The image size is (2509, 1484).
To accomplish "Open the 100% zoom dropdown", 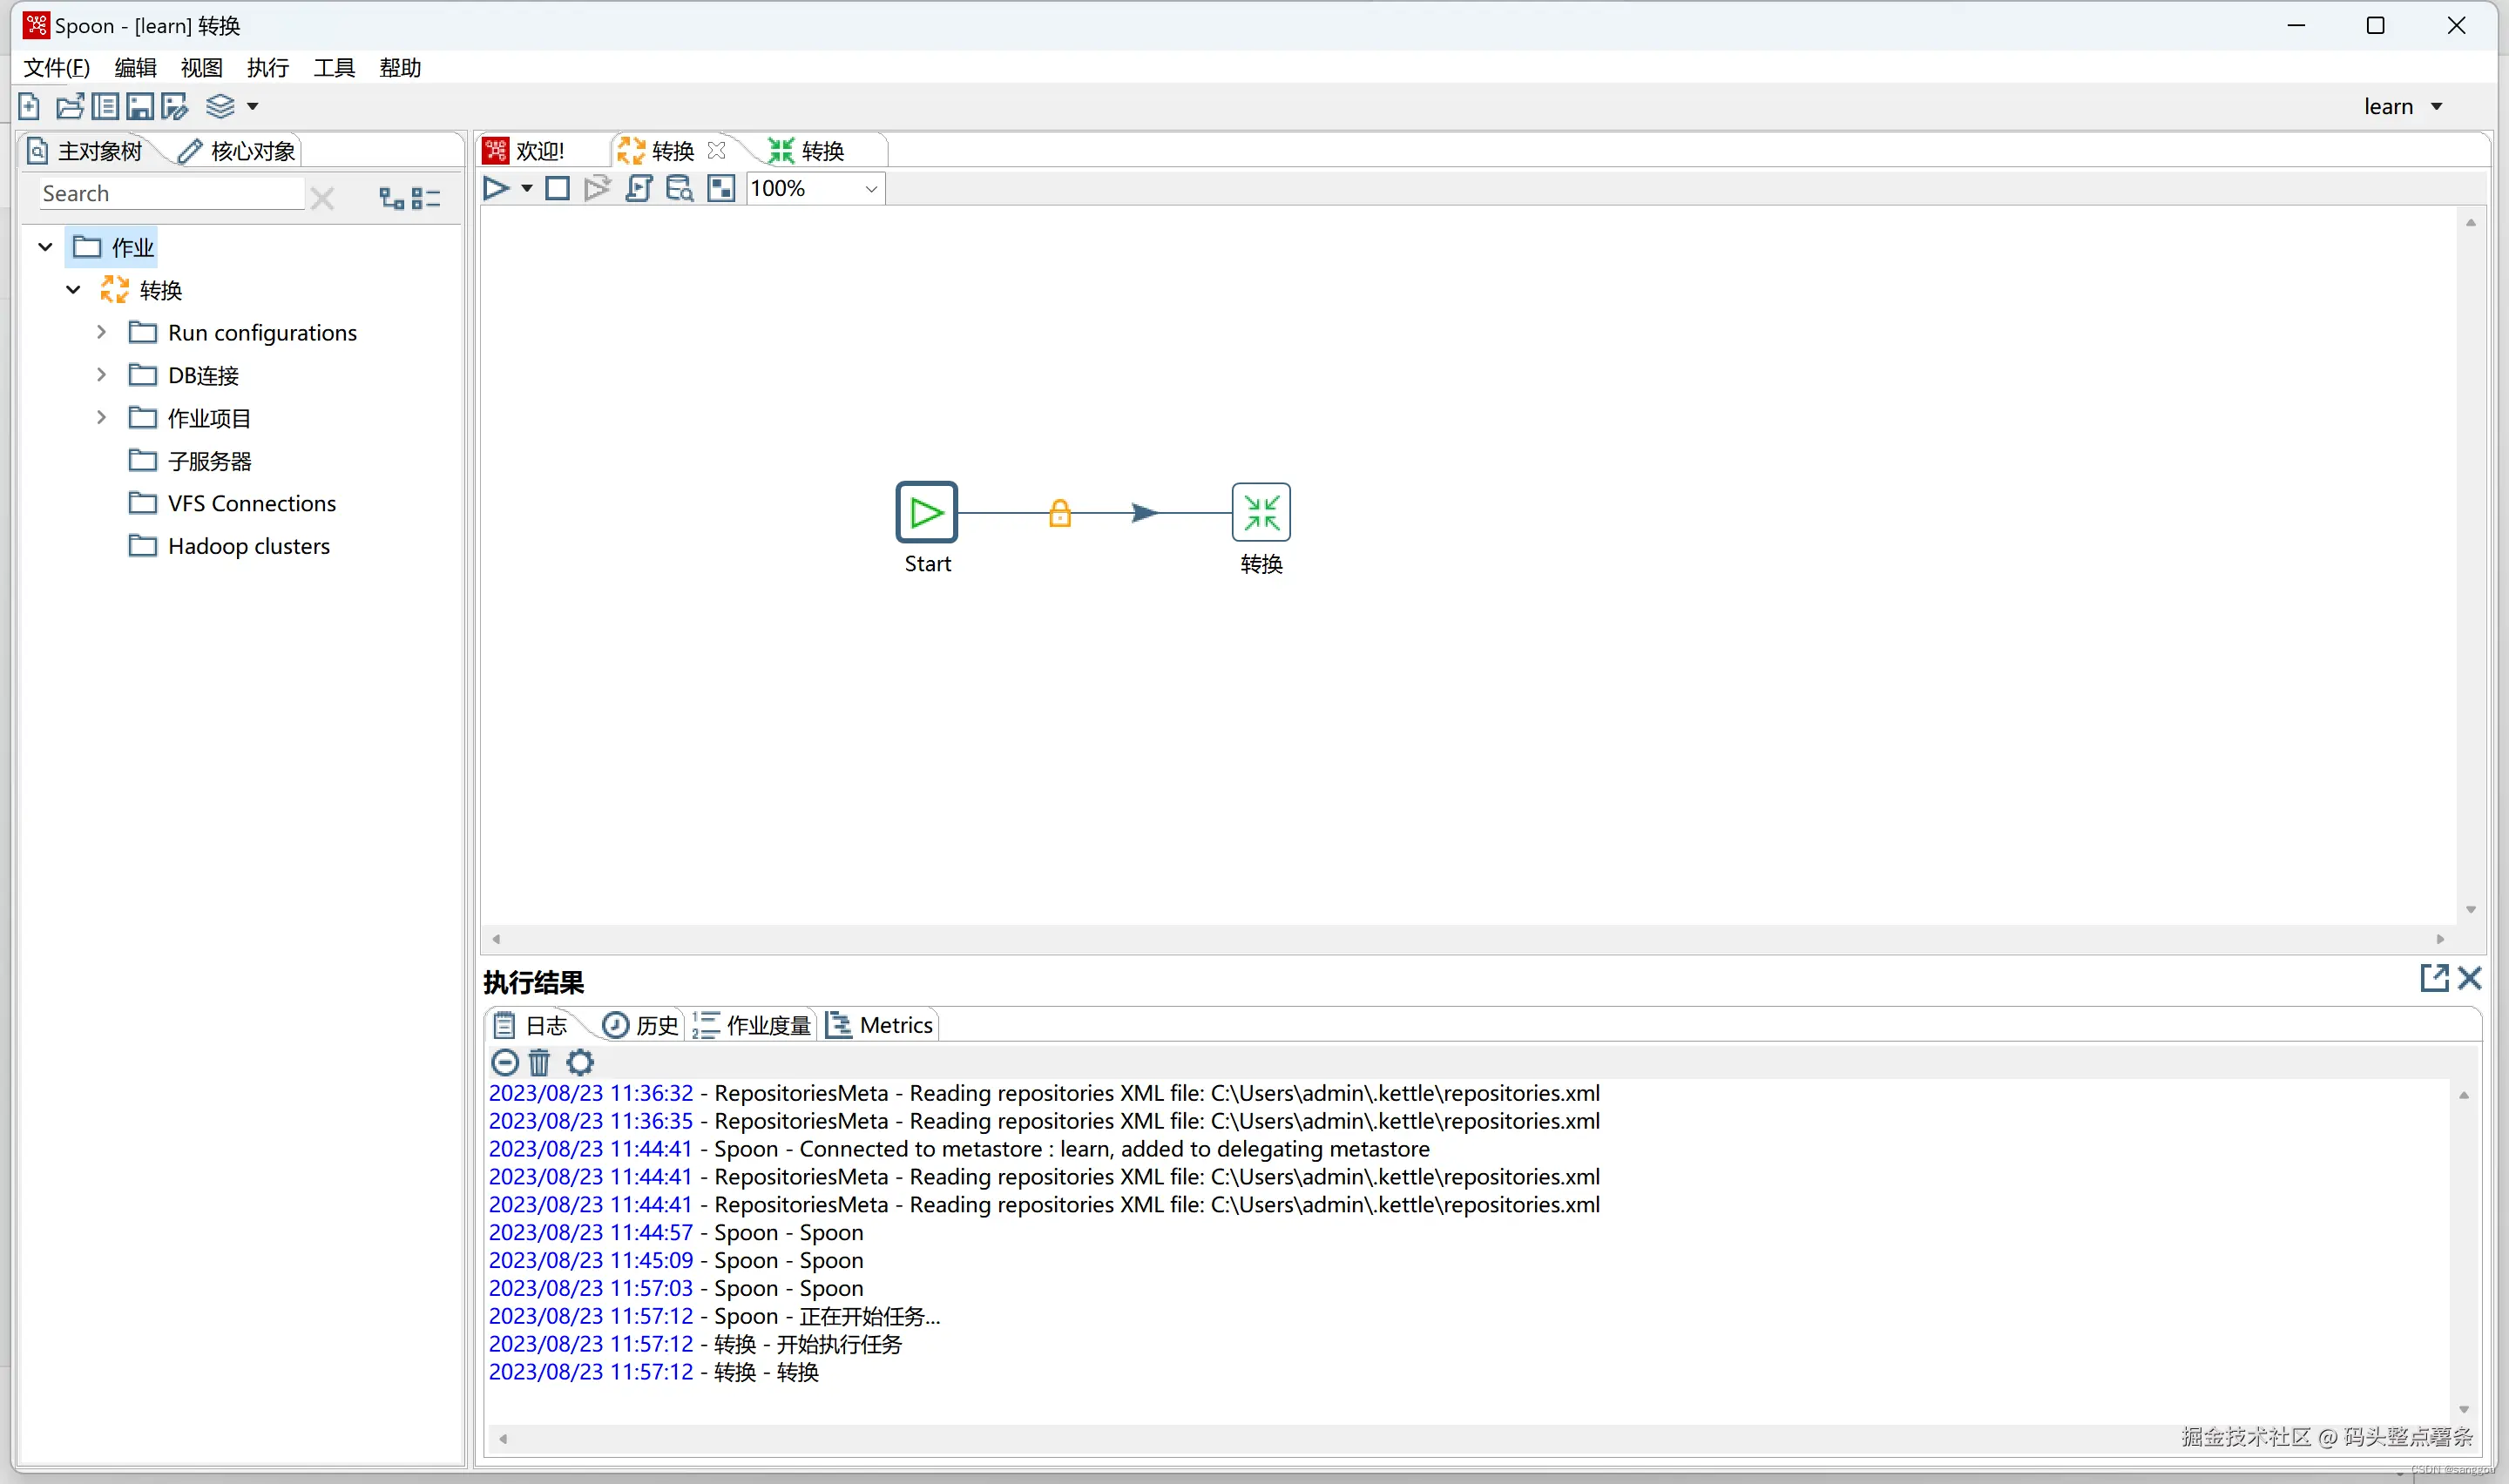I will pyautogui.click(x=870, y=188).
